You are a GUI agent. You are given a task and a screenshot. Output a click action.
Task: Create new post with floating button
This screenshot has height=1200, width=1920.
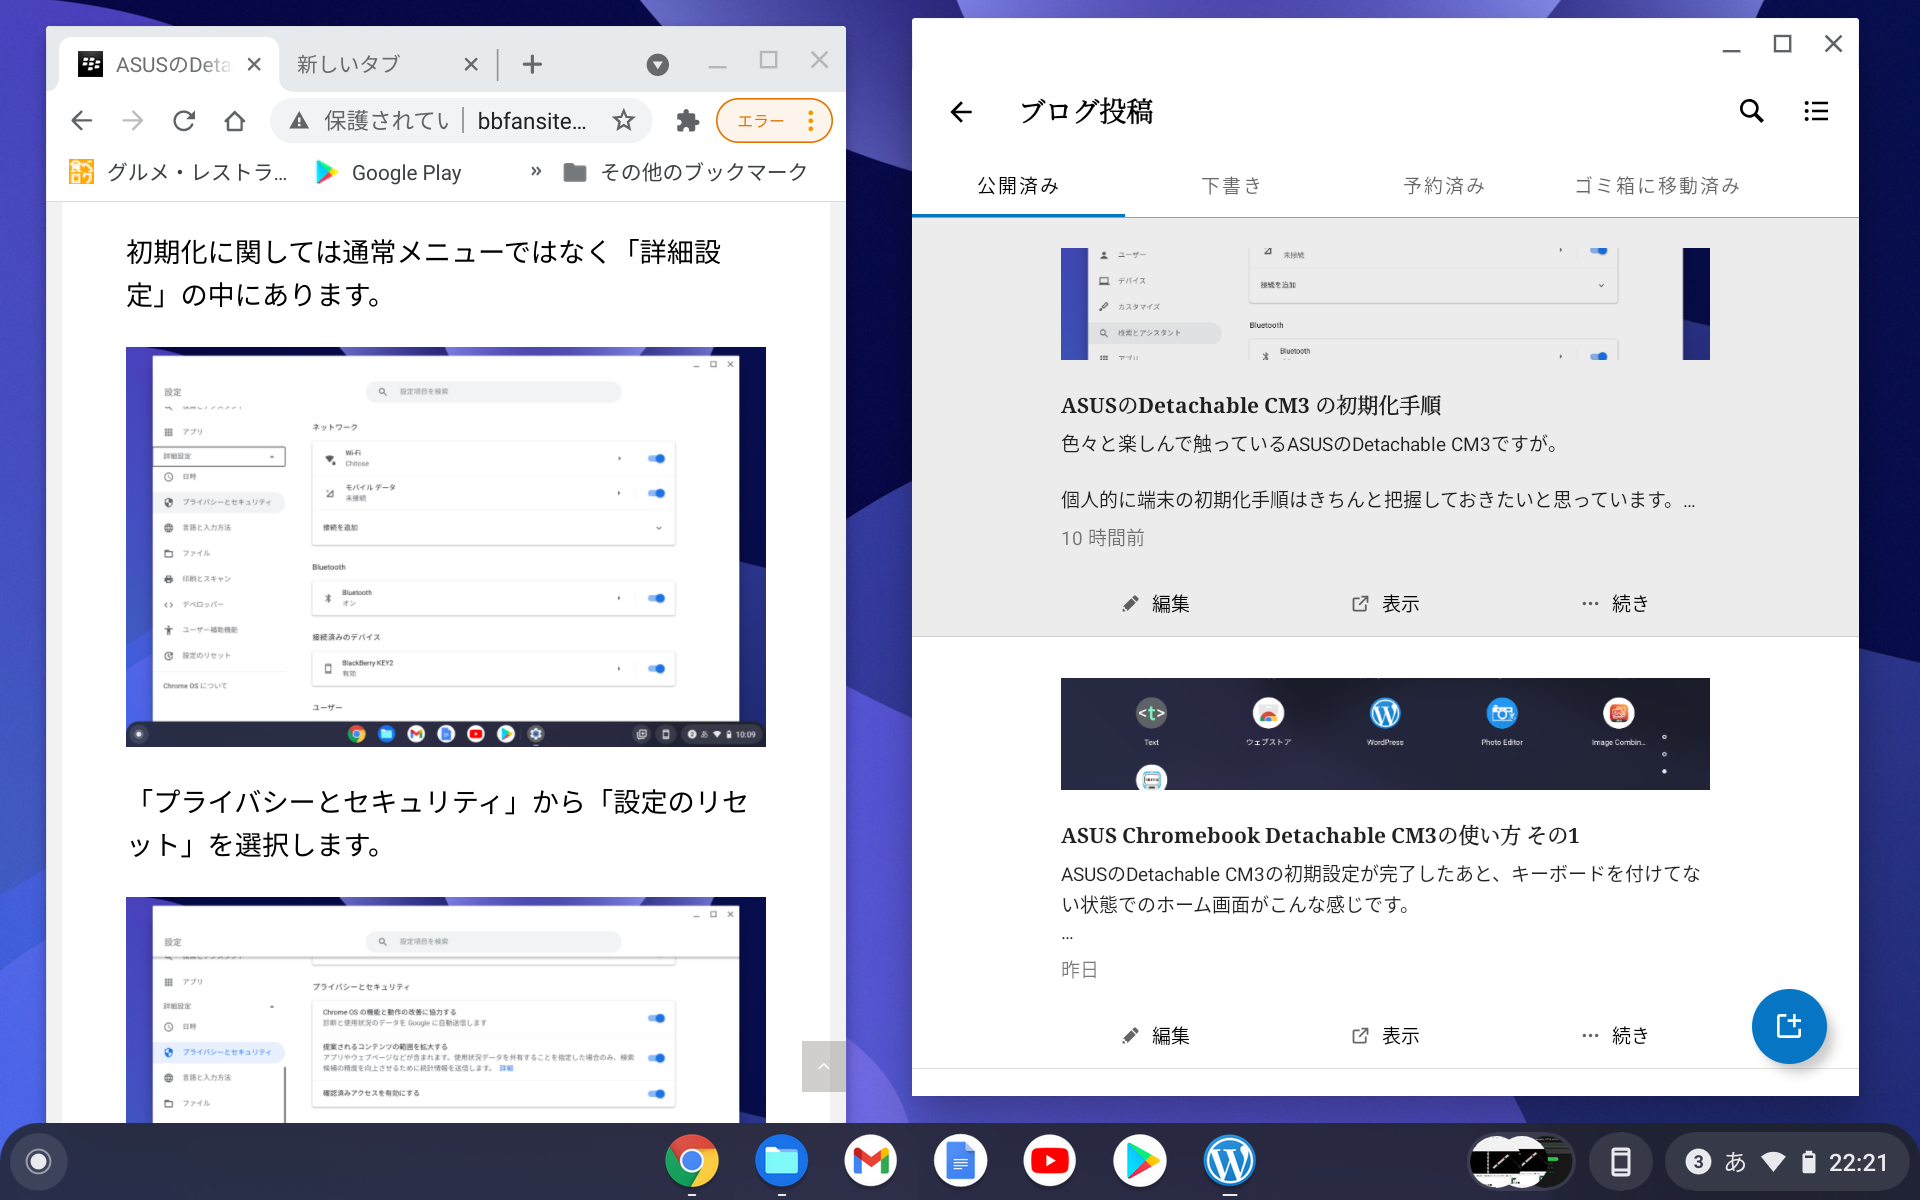(x=1789, y=1026)
